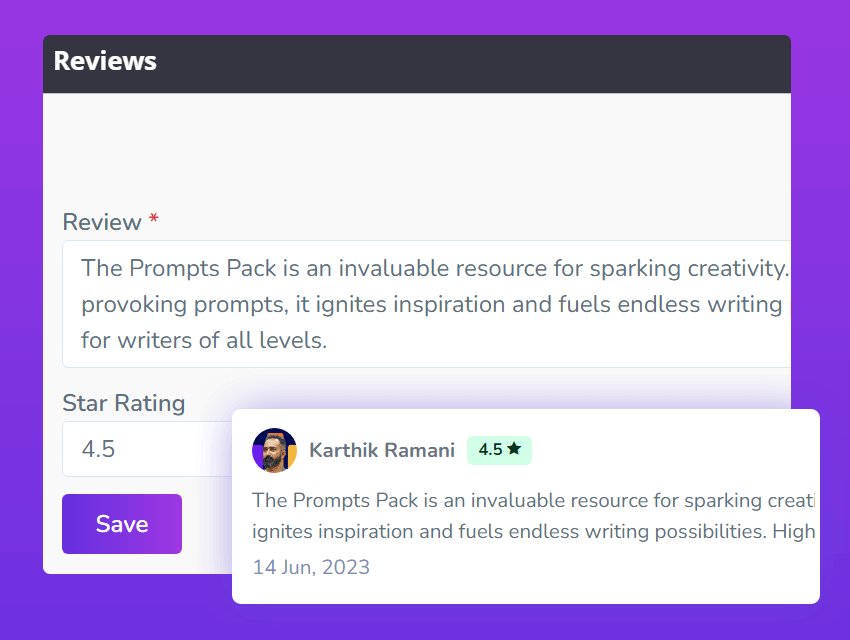The width and height of the screenshot is (850, 640).
Task: Click the red required asterisk
Action: point(154,220)
